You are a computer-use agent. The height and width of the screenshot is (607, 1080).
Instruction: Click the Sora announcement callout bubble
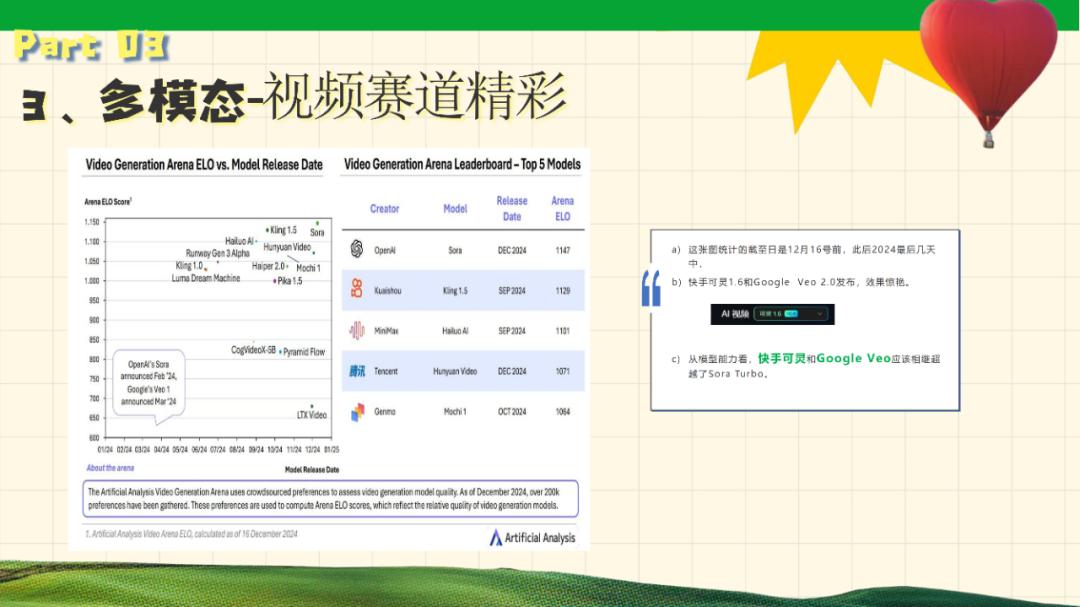148,382
